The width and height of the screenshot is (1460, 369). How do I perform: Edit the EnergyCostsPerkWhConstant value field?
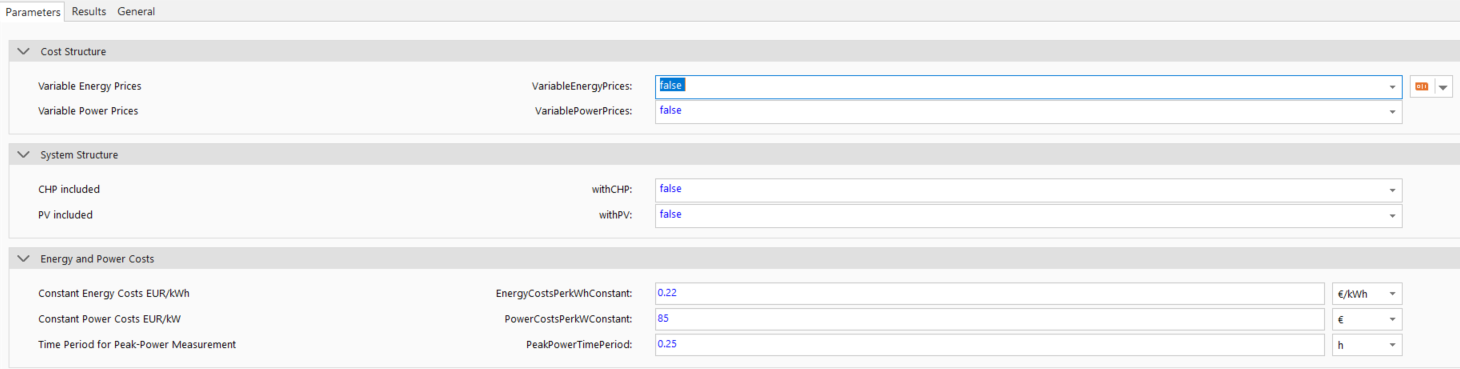point(990,294)
